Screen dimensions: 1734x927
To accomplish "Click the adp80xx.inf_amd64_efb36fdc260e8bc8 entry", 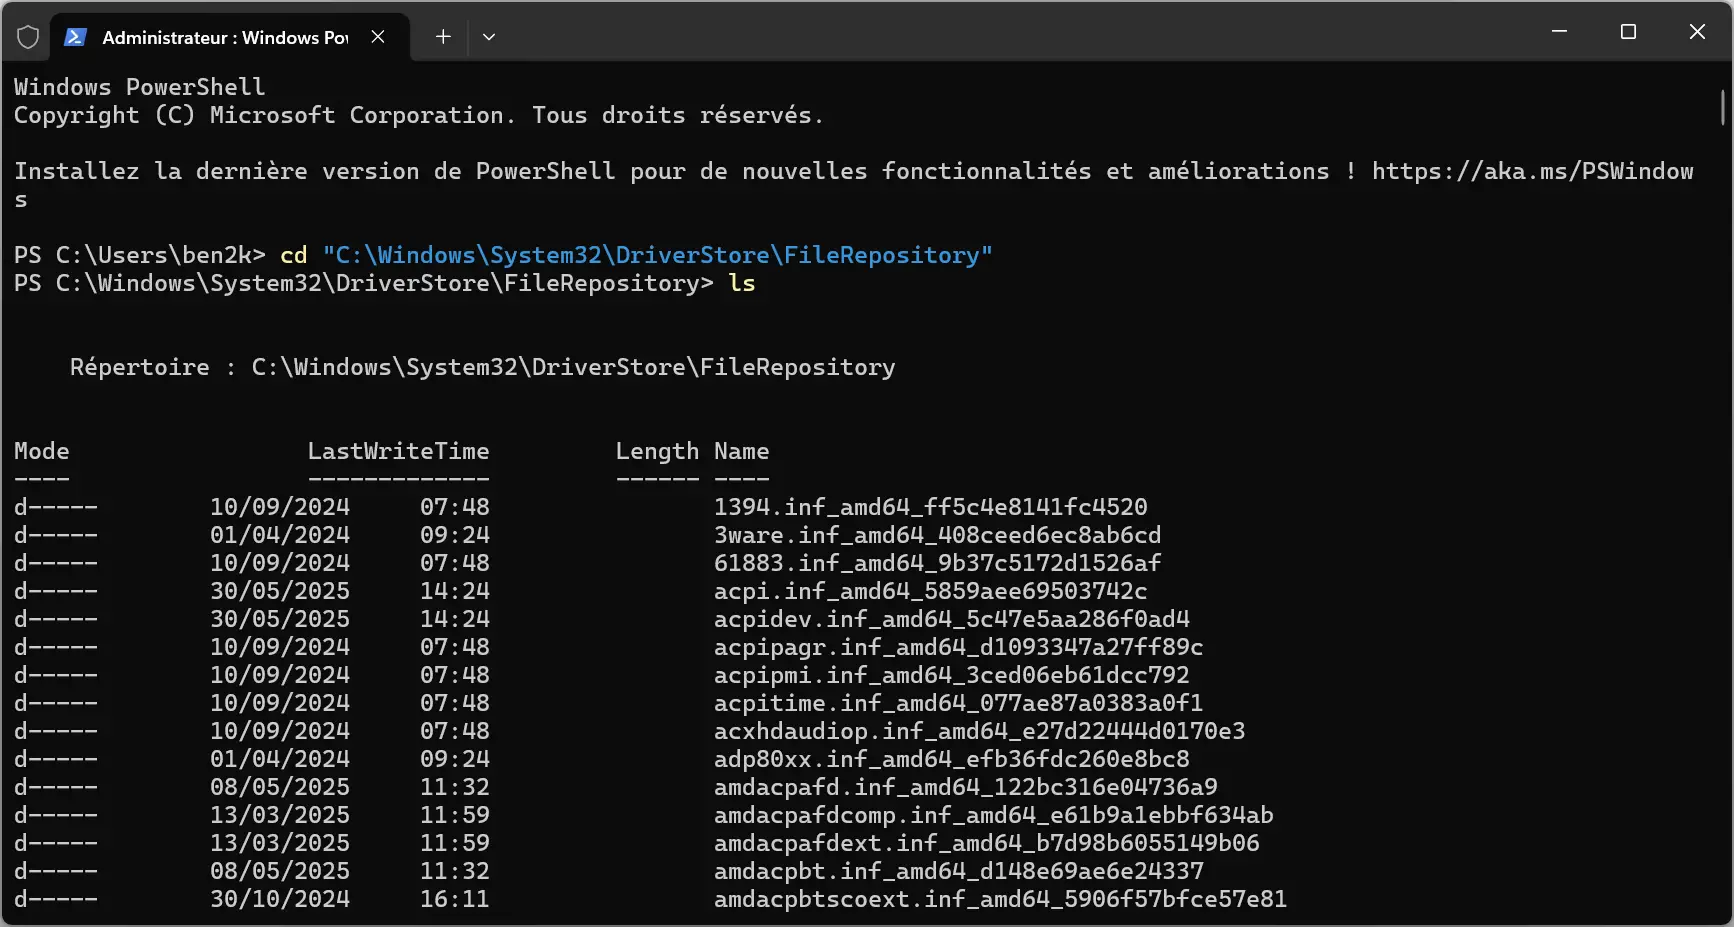I will point(952,759).
